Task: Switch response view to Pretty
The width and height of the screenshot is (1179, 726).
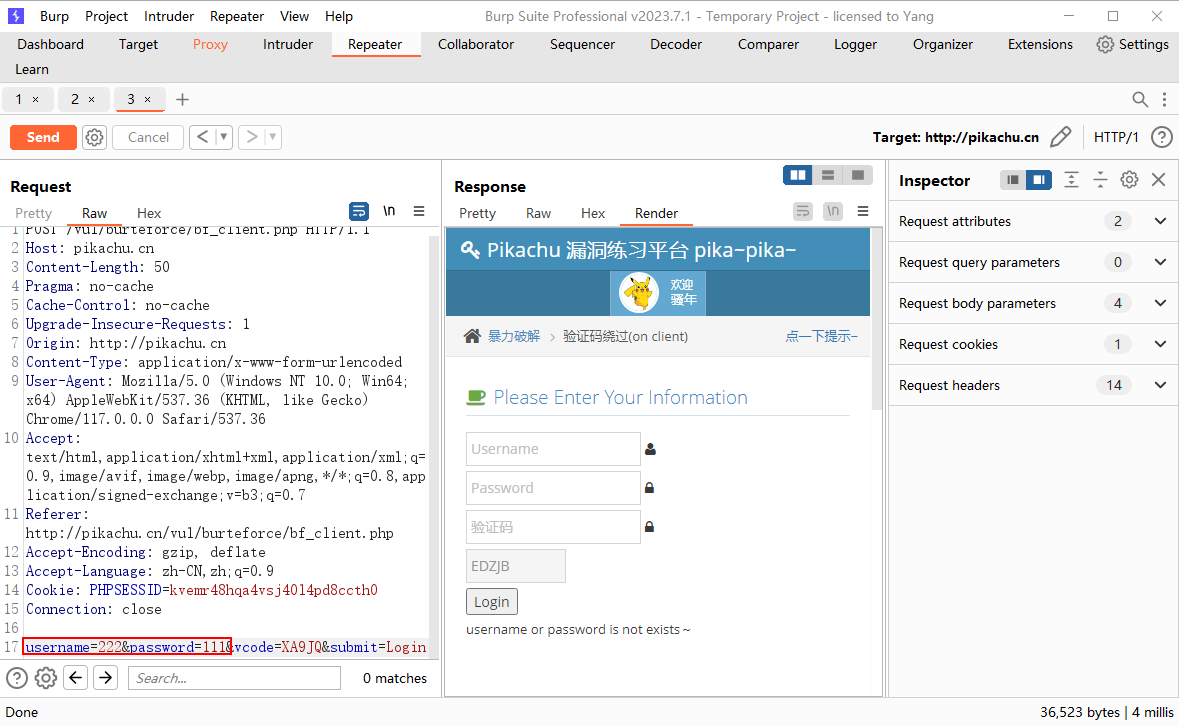Action: (x=477, y=213)
